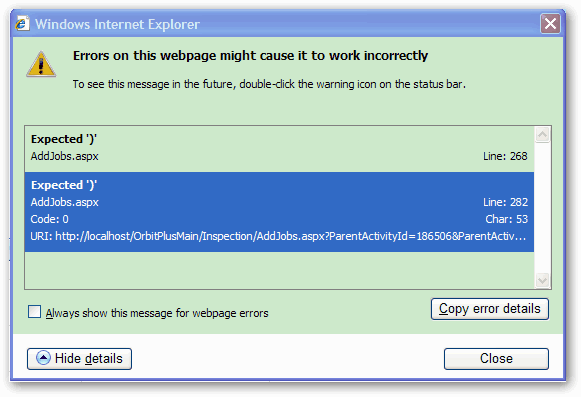This screenshot has height=397, width=581.
Task: Click the scrollbar up arrow in error list
Action: tap(542, 135)
